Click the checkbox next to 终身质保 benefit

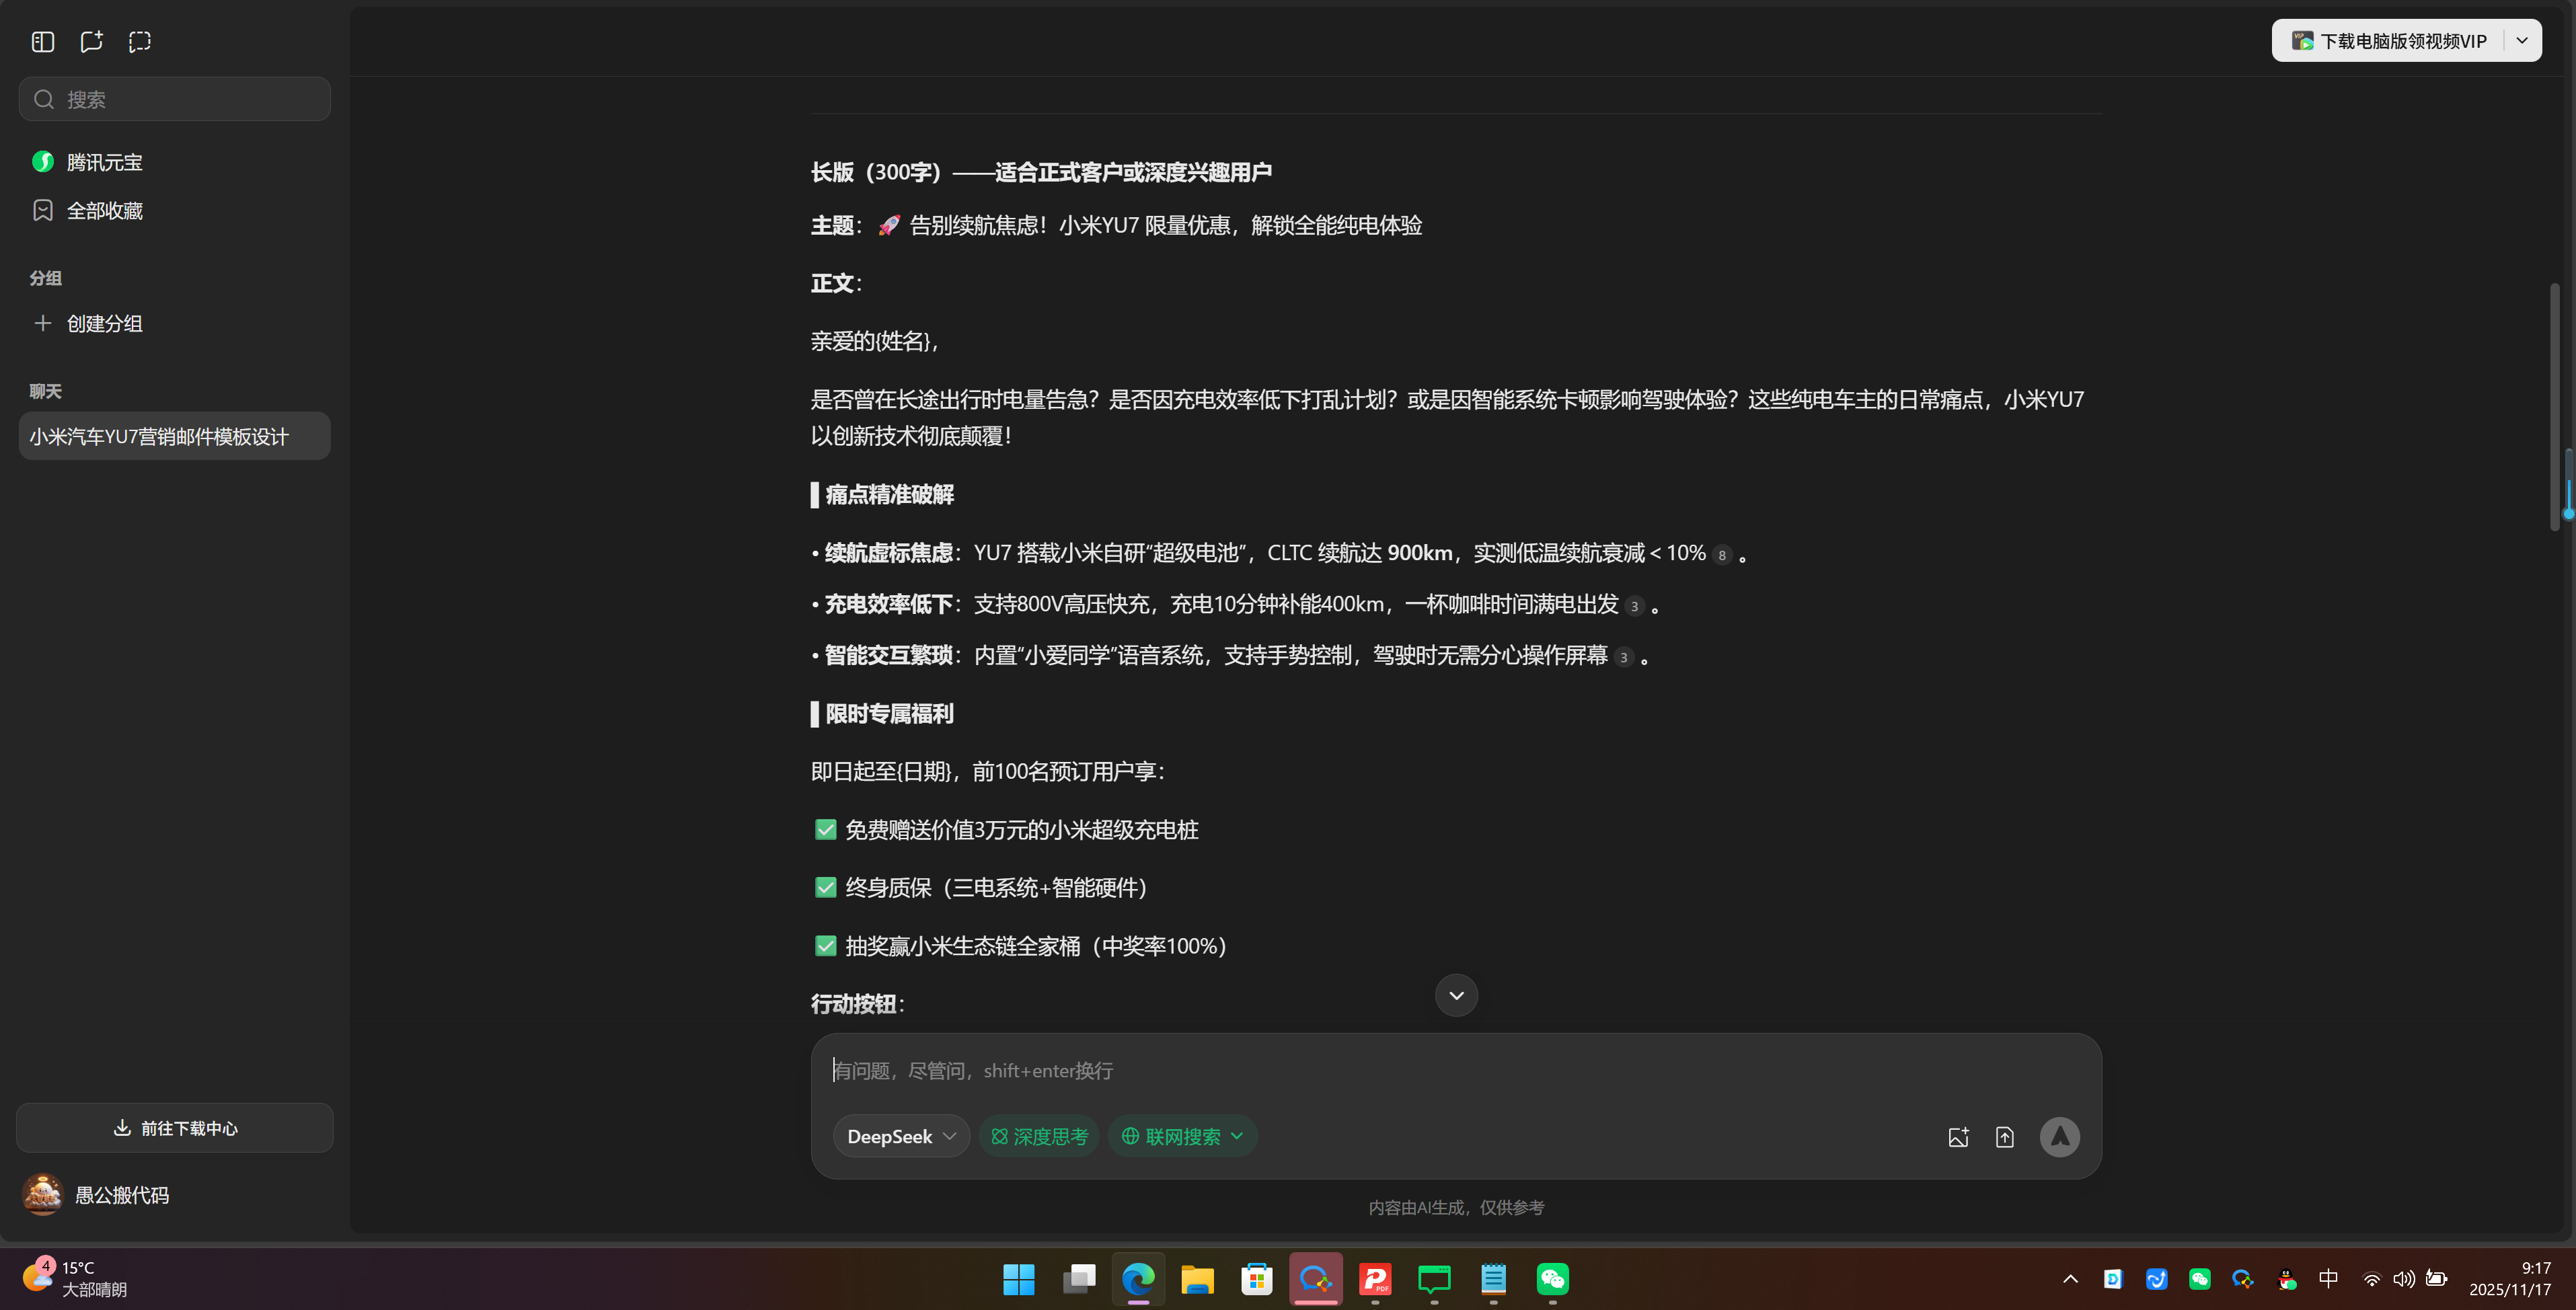825,887
